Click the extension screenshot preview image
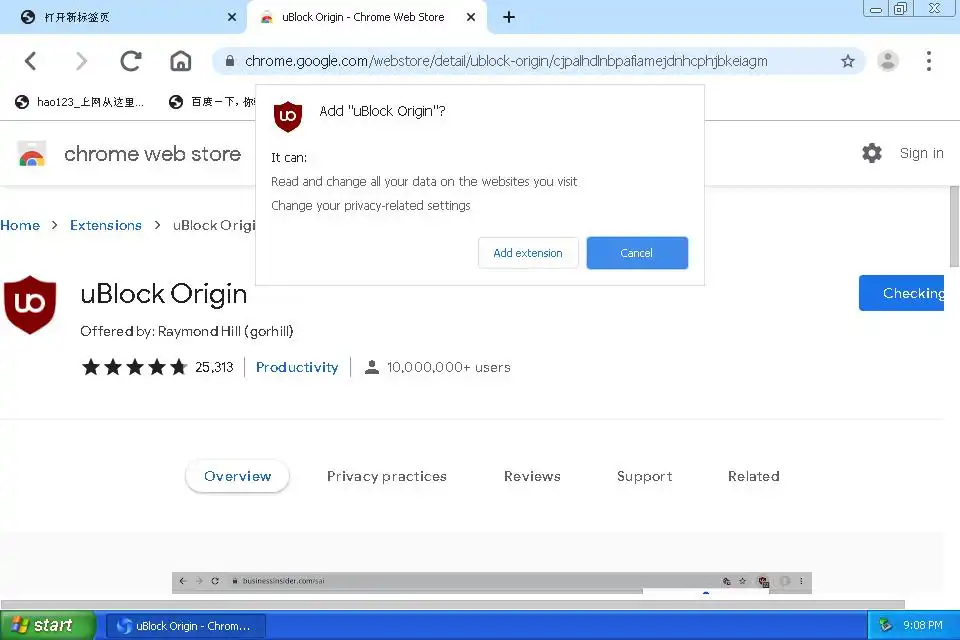 click(x=492, y=582)
